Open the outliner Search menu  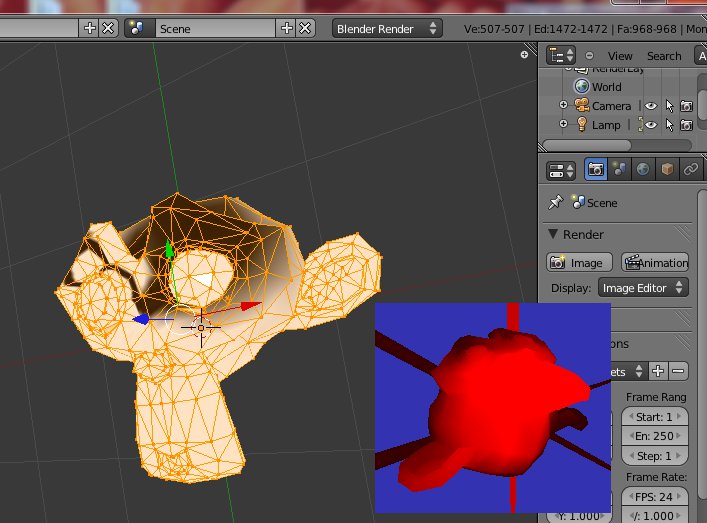tap(664, 56)
